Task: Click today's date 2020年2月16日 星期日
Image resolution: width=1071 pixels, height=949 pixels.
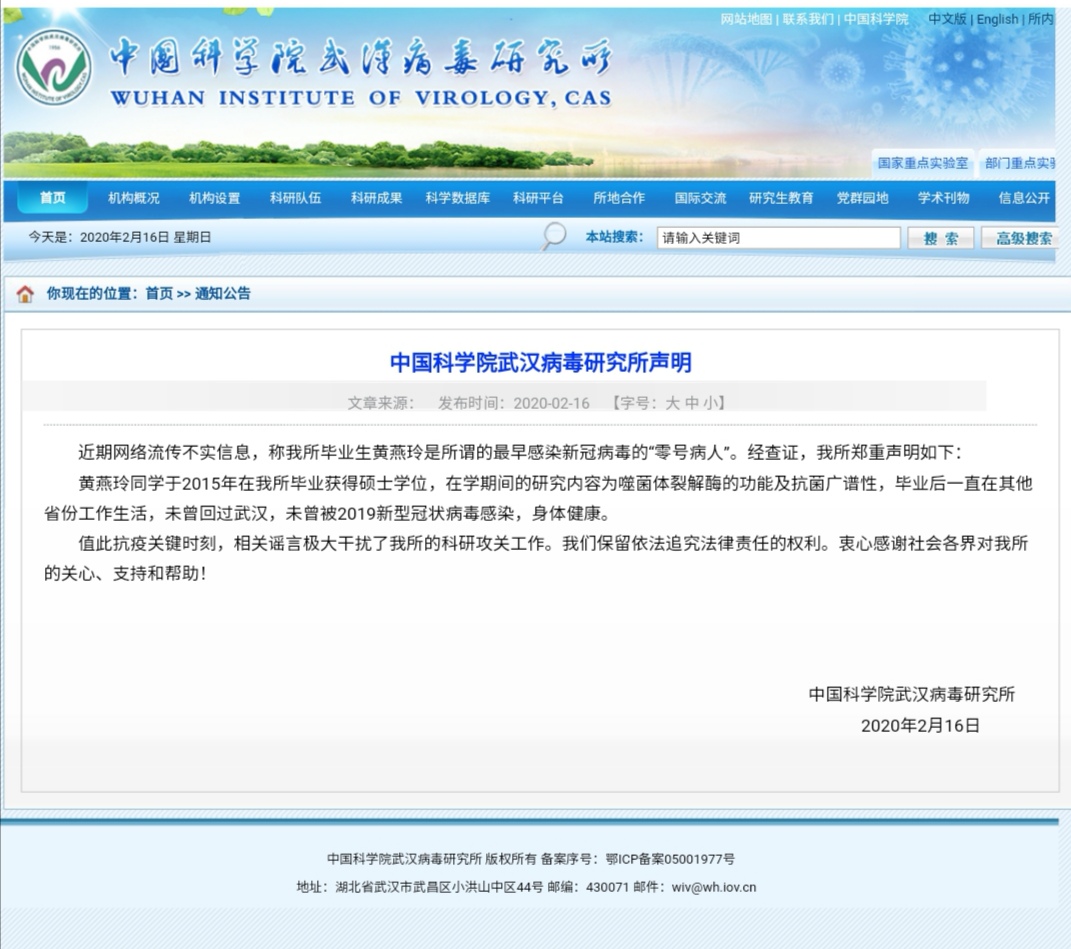Action: tap(145, 237)
